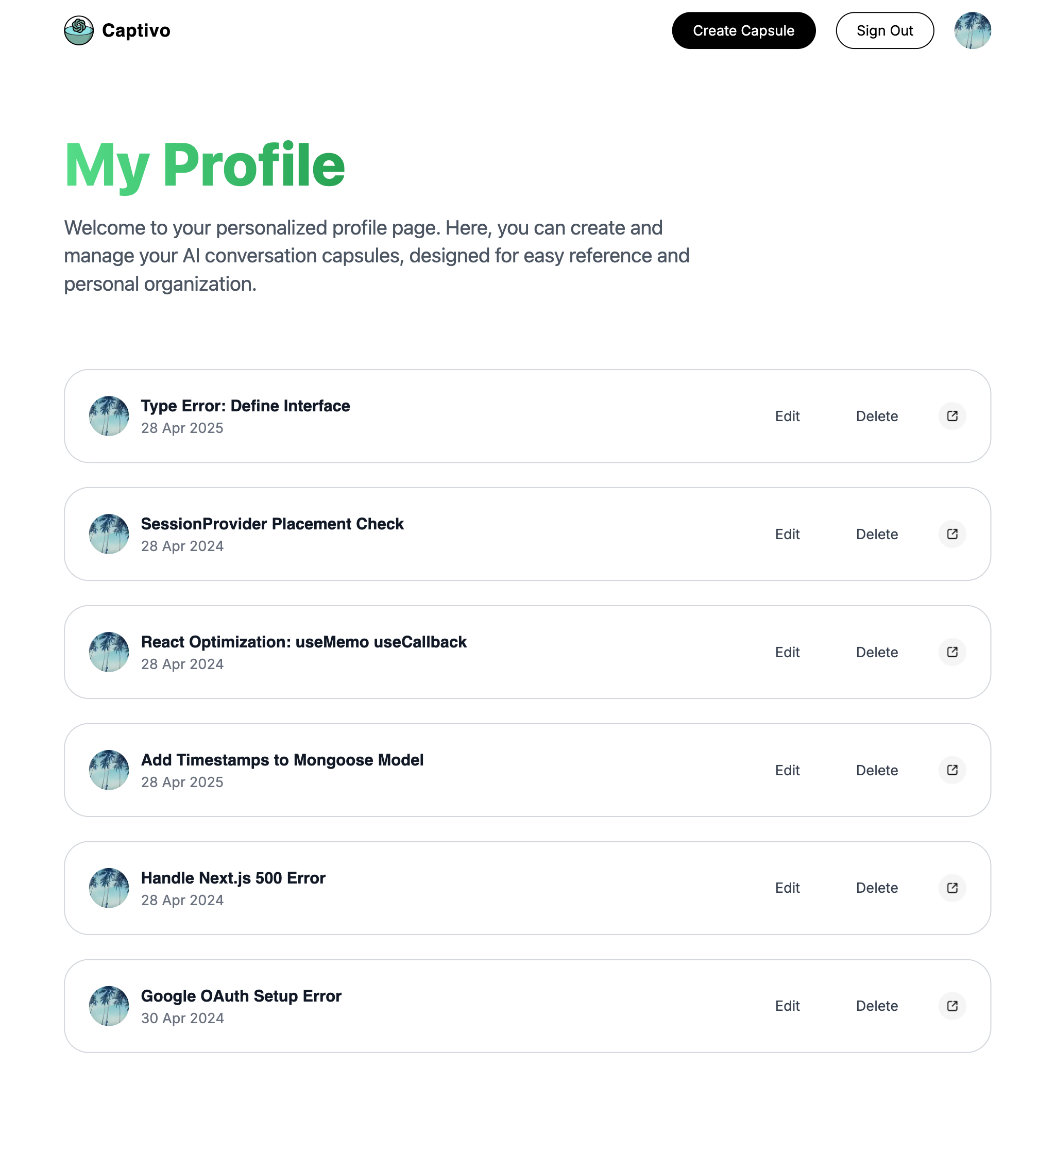Edit the React Optimization capsule

click(x=787, y=652)
